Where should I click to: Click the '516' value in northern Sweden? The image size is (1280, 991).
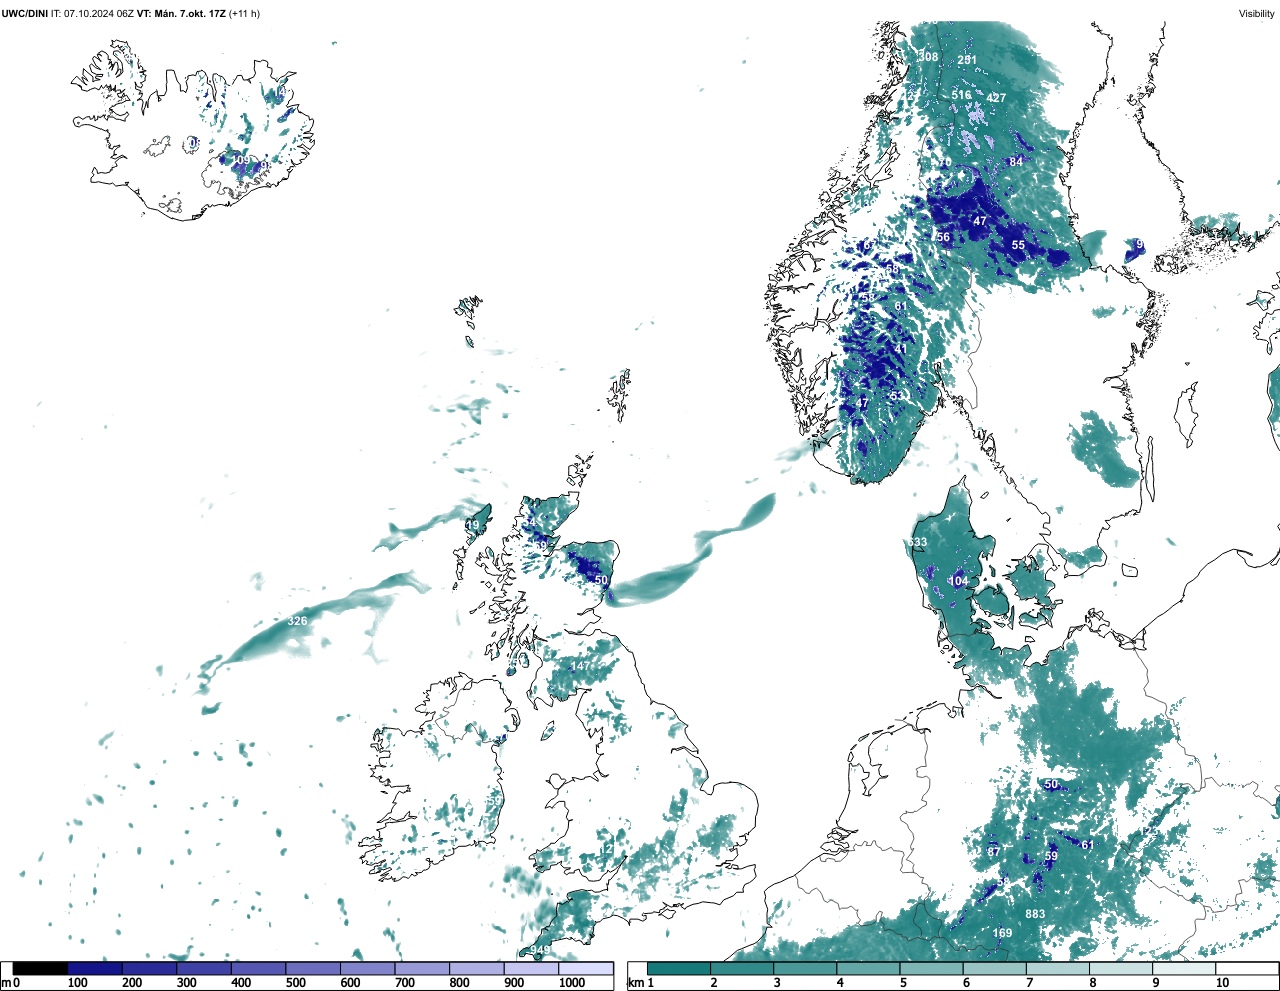(x=961, y=95)
